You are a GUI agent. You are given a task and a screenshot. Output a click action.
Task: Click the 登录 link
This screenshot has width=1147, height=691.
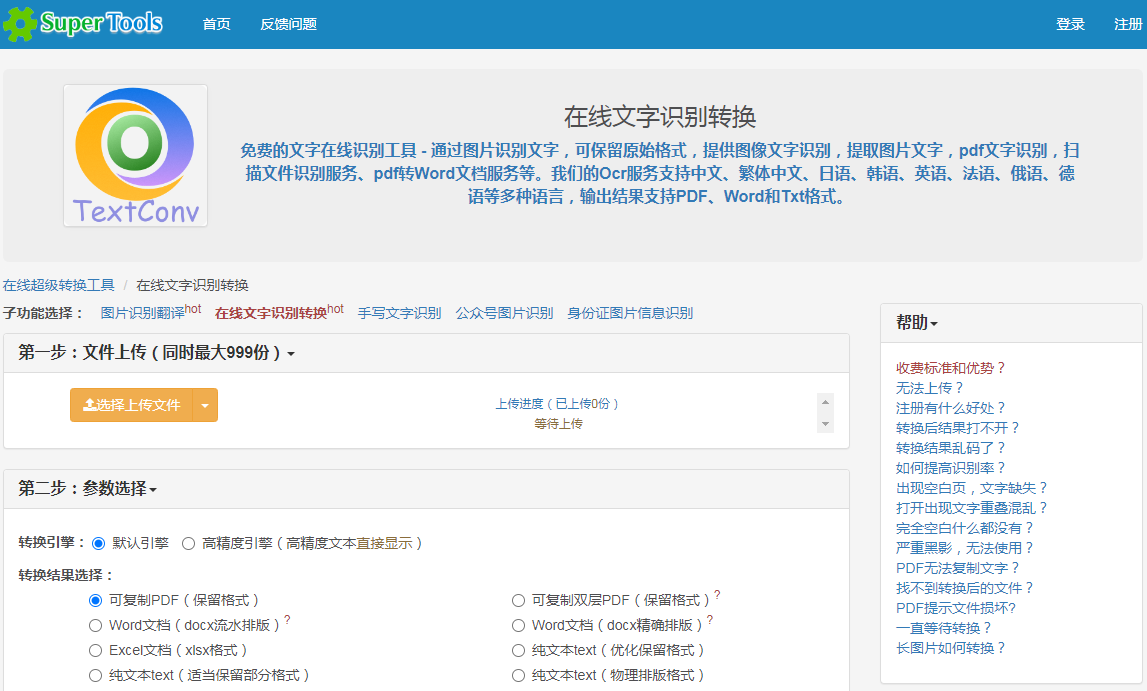(1070, 23)
